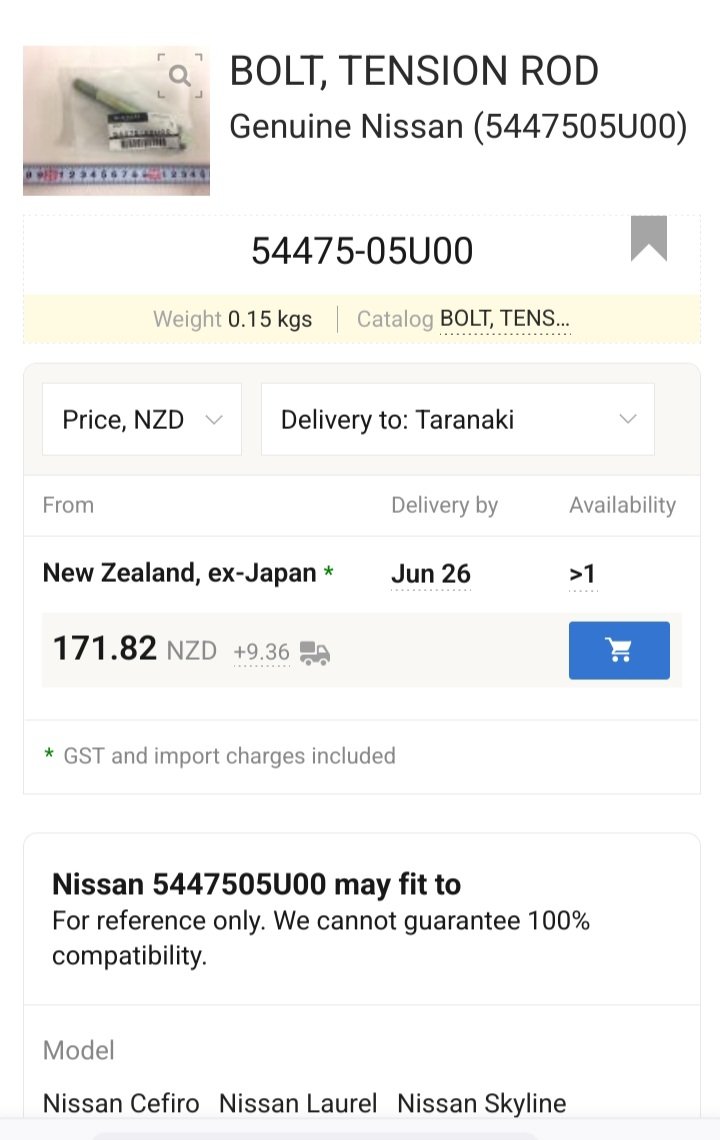Open the Nissan Skyline model link

click(481, 1103)
